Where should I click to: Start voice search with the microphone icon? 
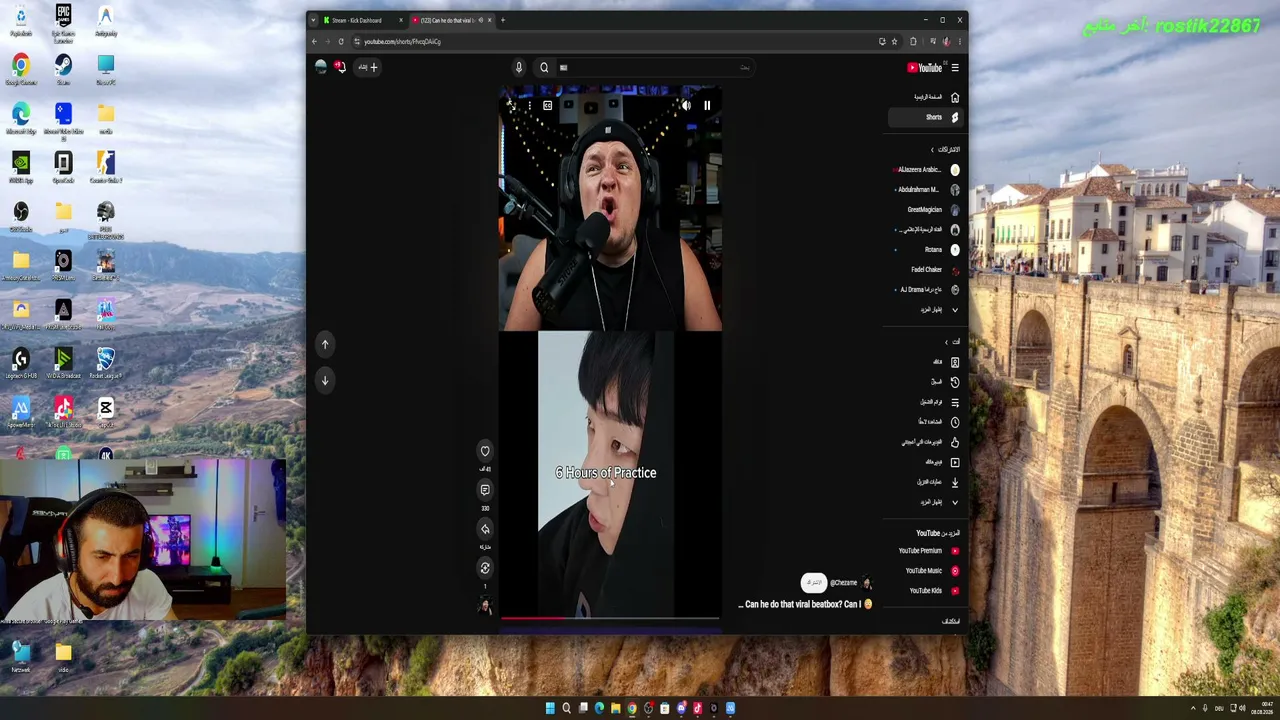tap(519, 68)
